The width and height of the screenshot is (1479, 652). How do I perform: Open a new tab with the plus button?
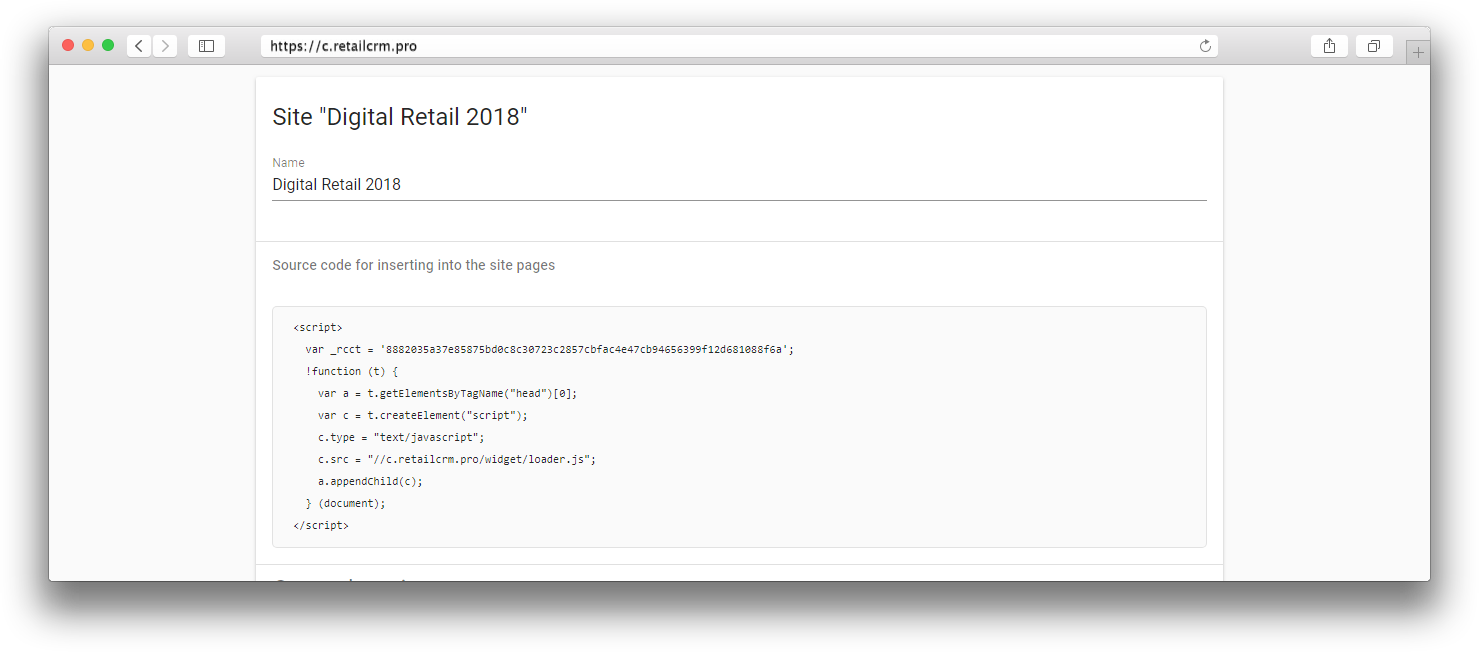[x=1417, y=52]
